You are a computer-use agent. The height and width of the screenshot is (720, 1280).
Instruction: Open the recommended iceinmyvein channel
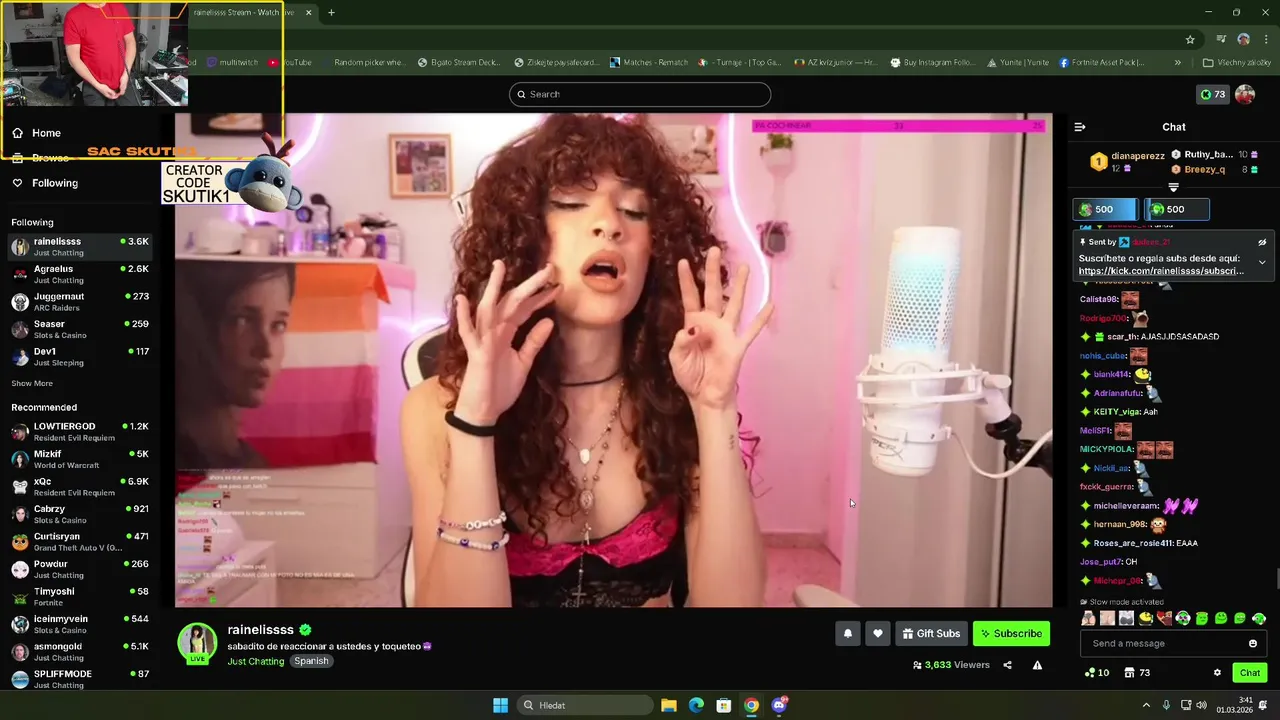pyautogui.click(x=80, y=624)
